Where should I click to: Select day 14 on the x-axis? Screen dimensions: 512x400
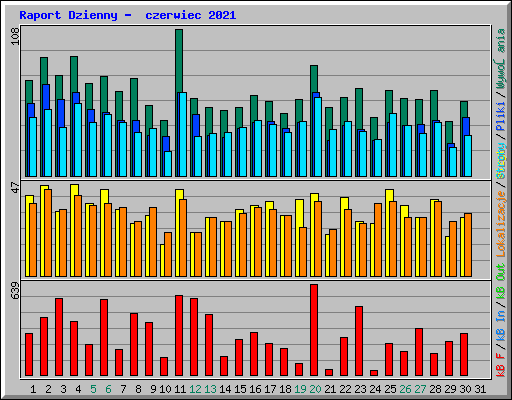tap(225, 389)
